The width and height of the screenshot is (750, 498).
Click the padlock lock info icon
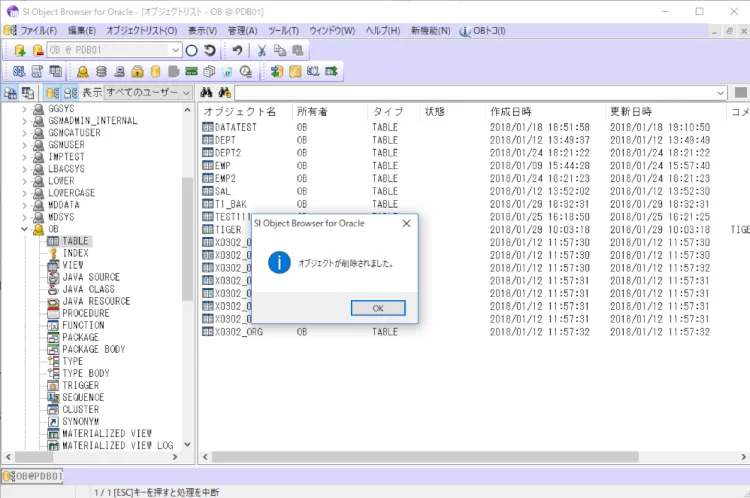pos(137,72)
